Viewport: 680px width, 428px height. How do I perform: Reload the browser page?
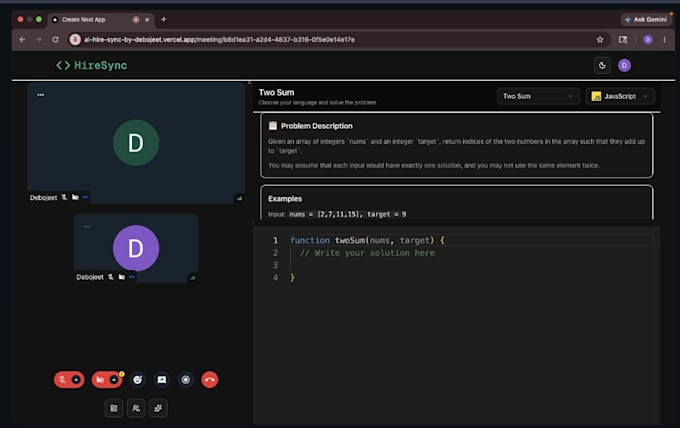[56, 39]
